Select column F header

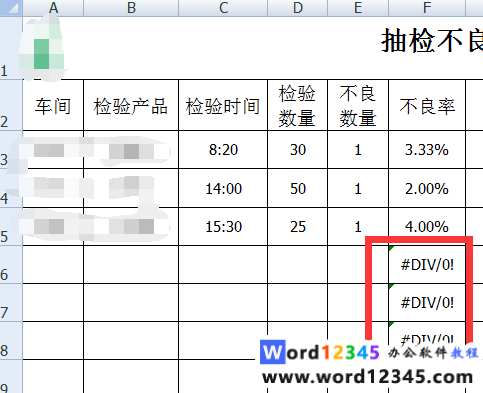[x=427, y=8]
